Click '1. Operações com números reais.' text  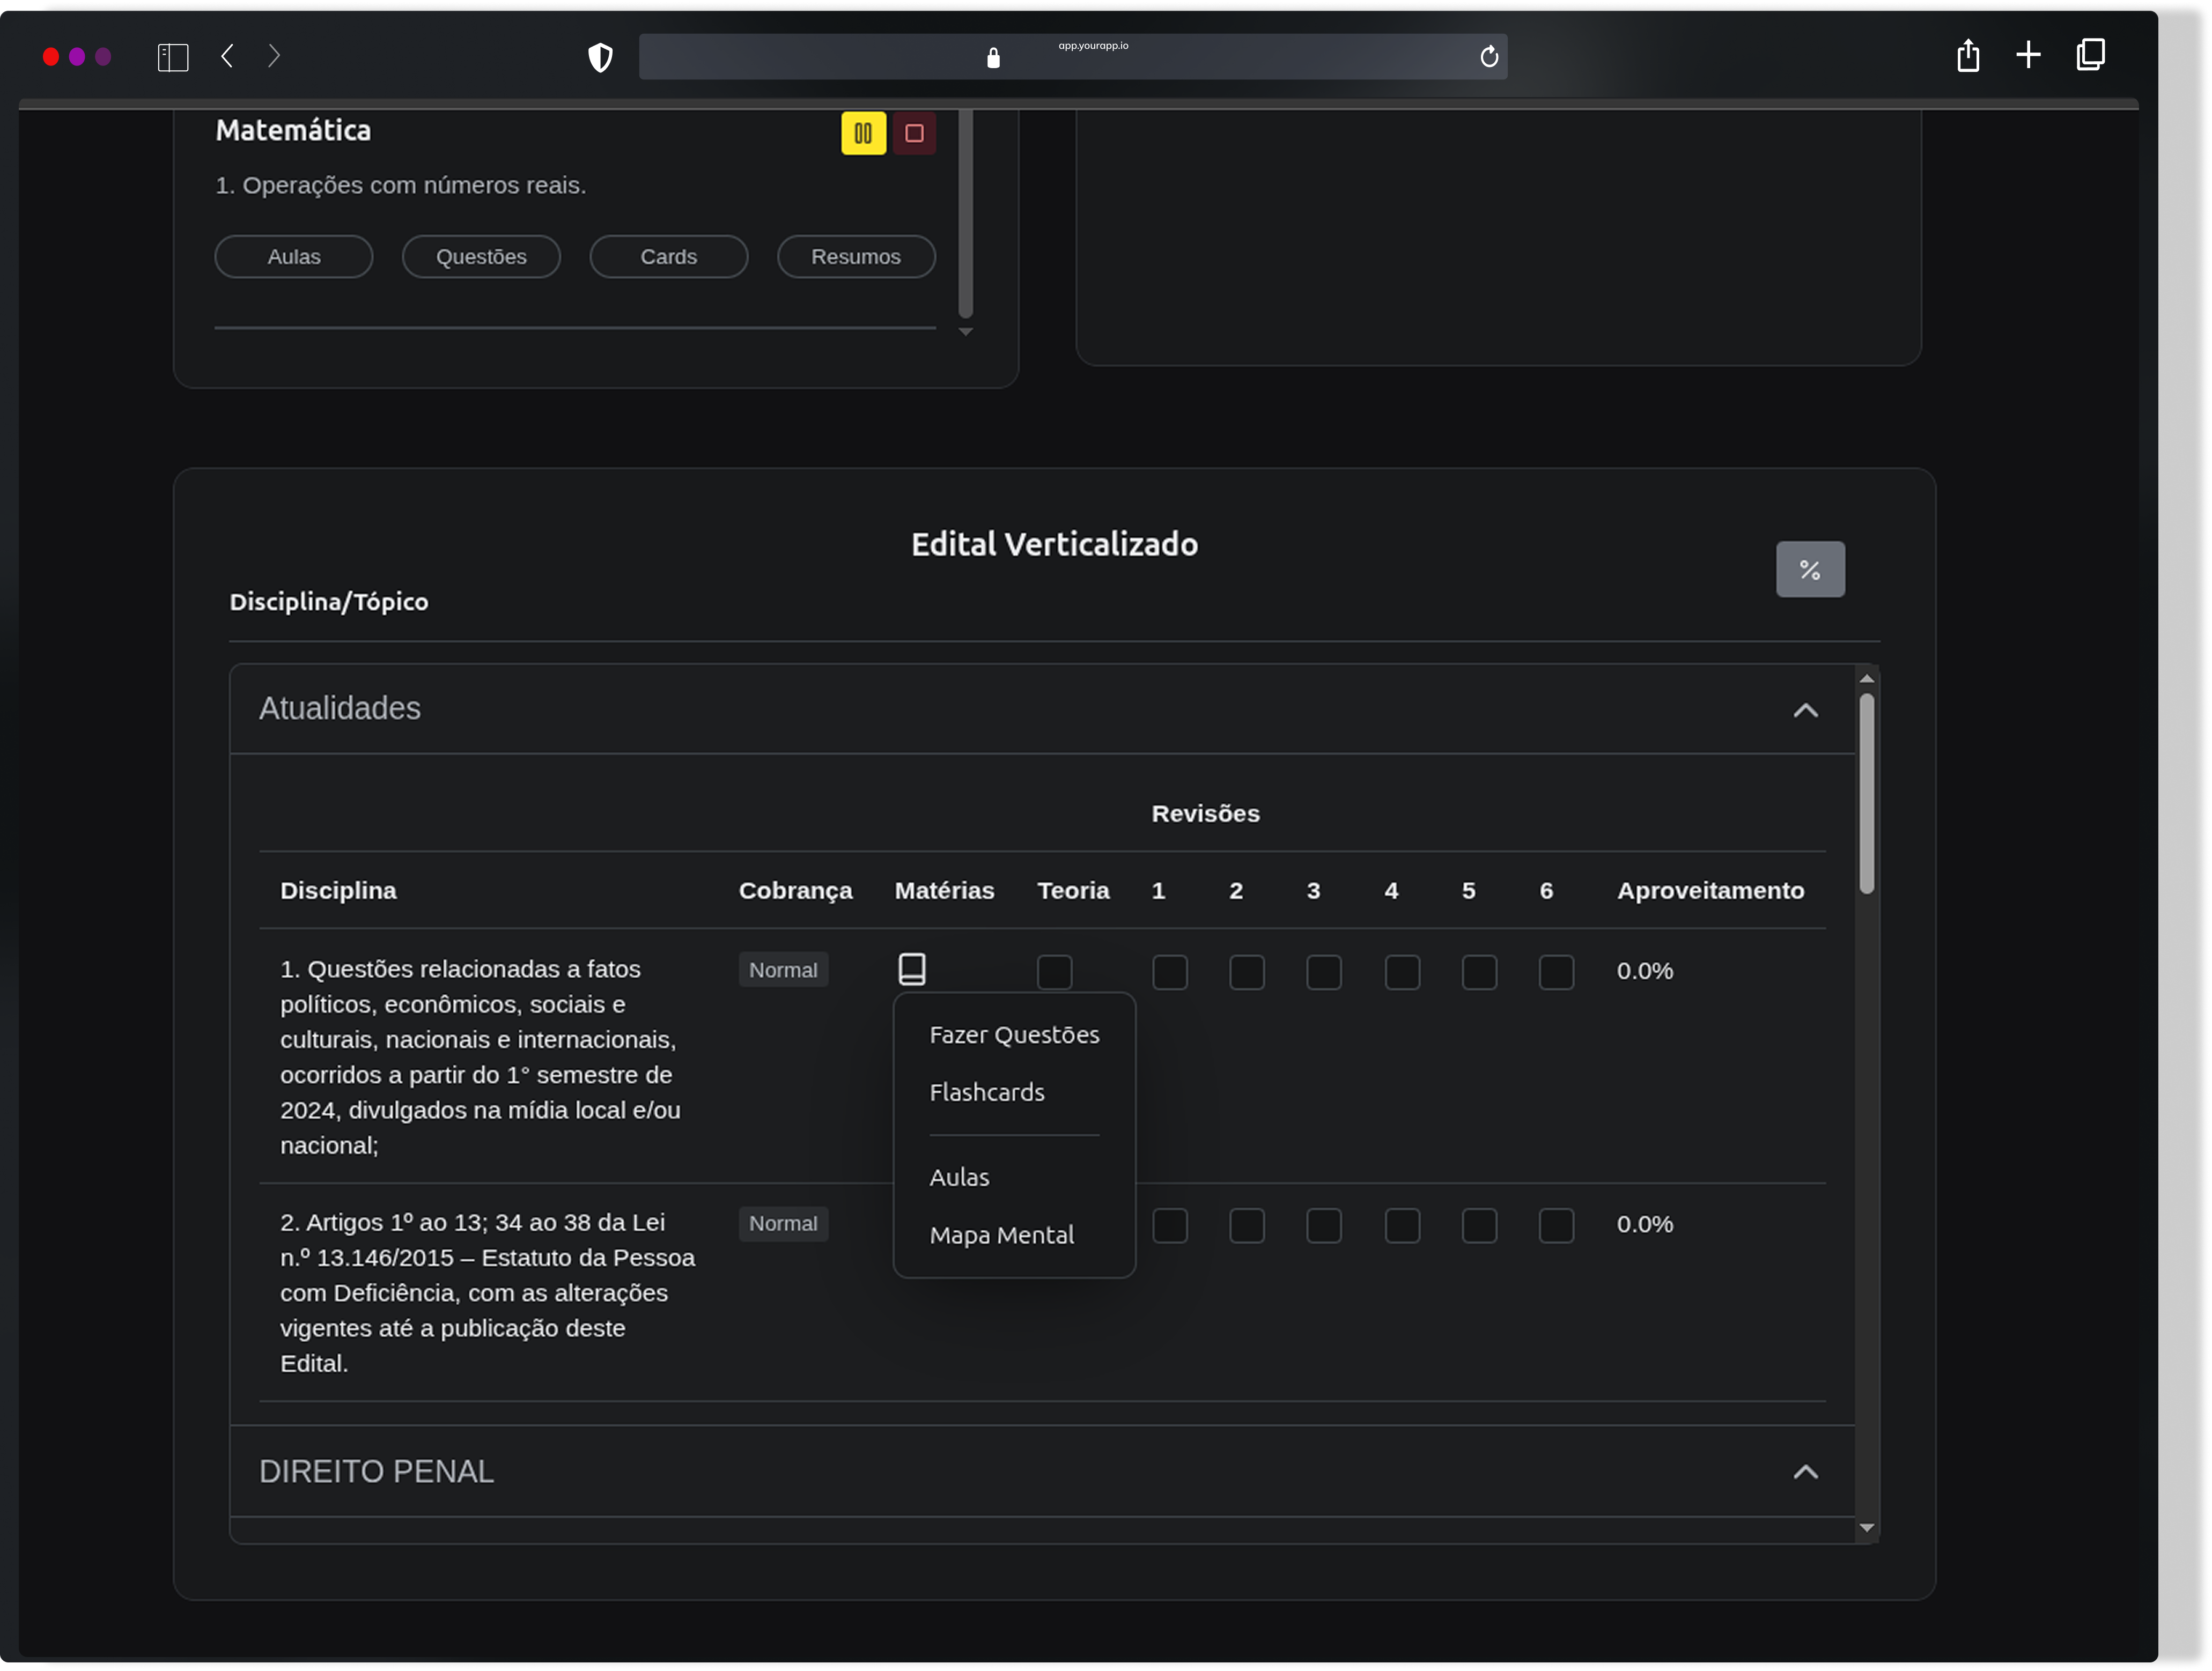click(x=401, y=185)
